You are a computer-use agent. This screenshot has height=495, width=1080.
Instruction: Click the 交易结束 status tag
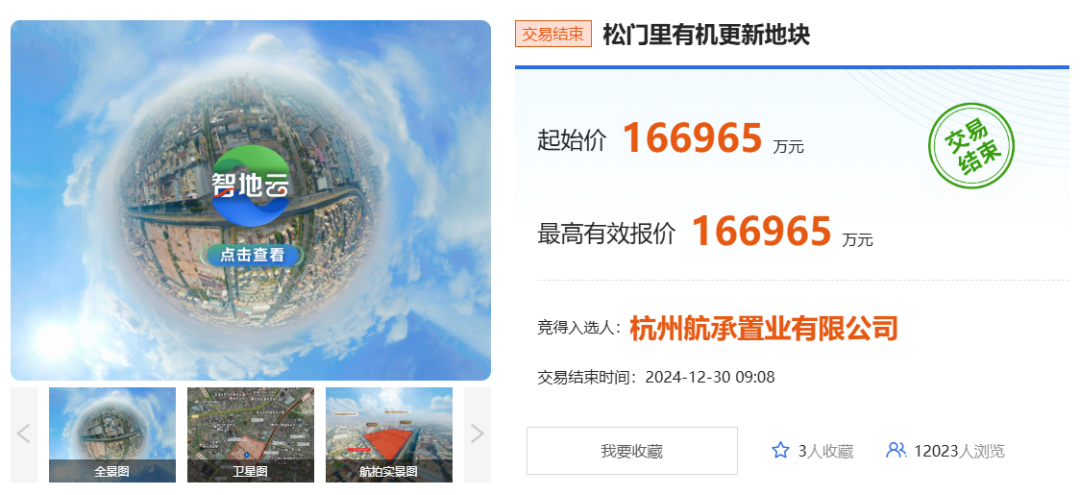[553, 34]
